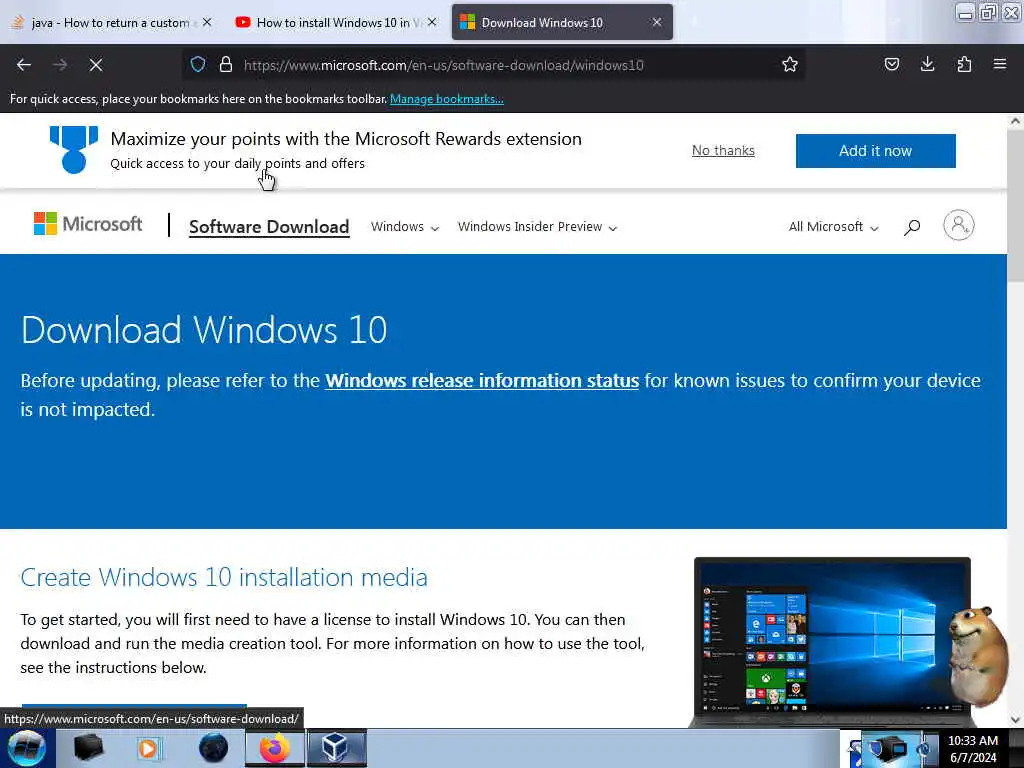Open the Windows Start button
1024x768 pixels.
[x=26, y=748]
